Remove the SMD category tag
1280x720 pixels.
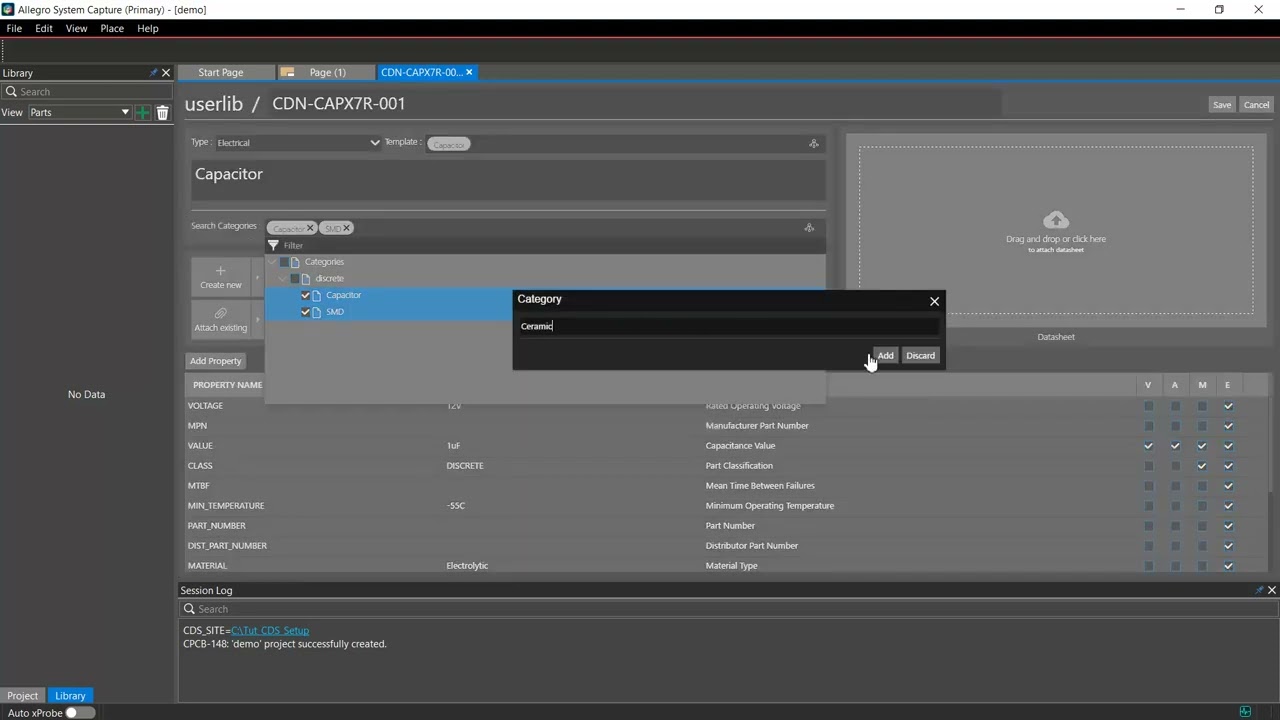[x=347, y=228]
